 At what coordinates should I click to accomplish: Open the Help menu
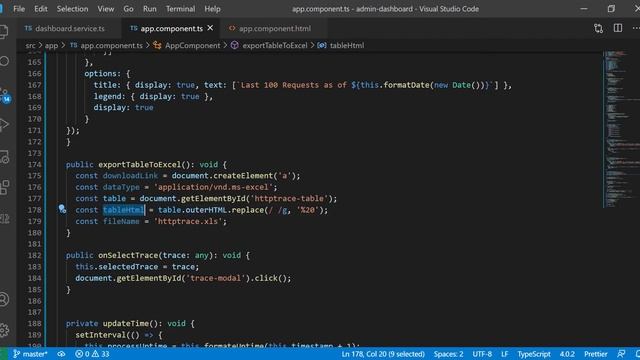click(x=212, y=9)
